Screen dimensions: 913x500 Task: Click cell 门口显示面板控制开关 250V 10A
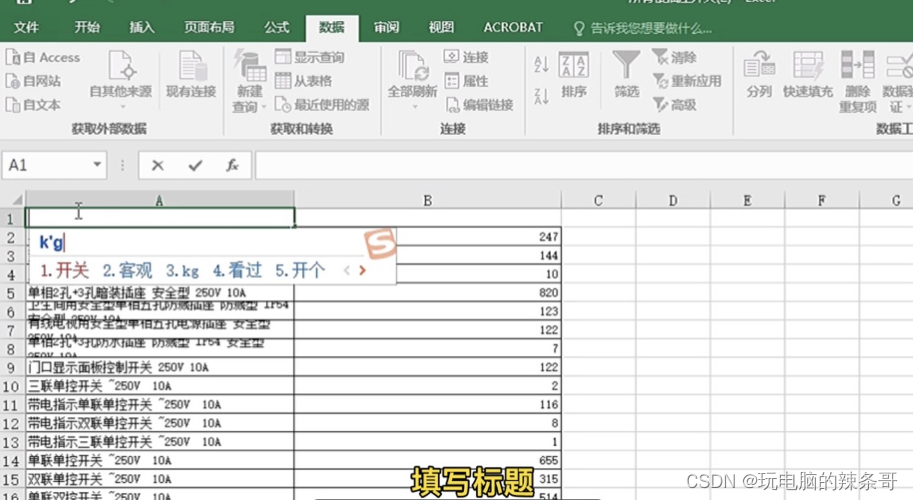[x=160, y=367]
